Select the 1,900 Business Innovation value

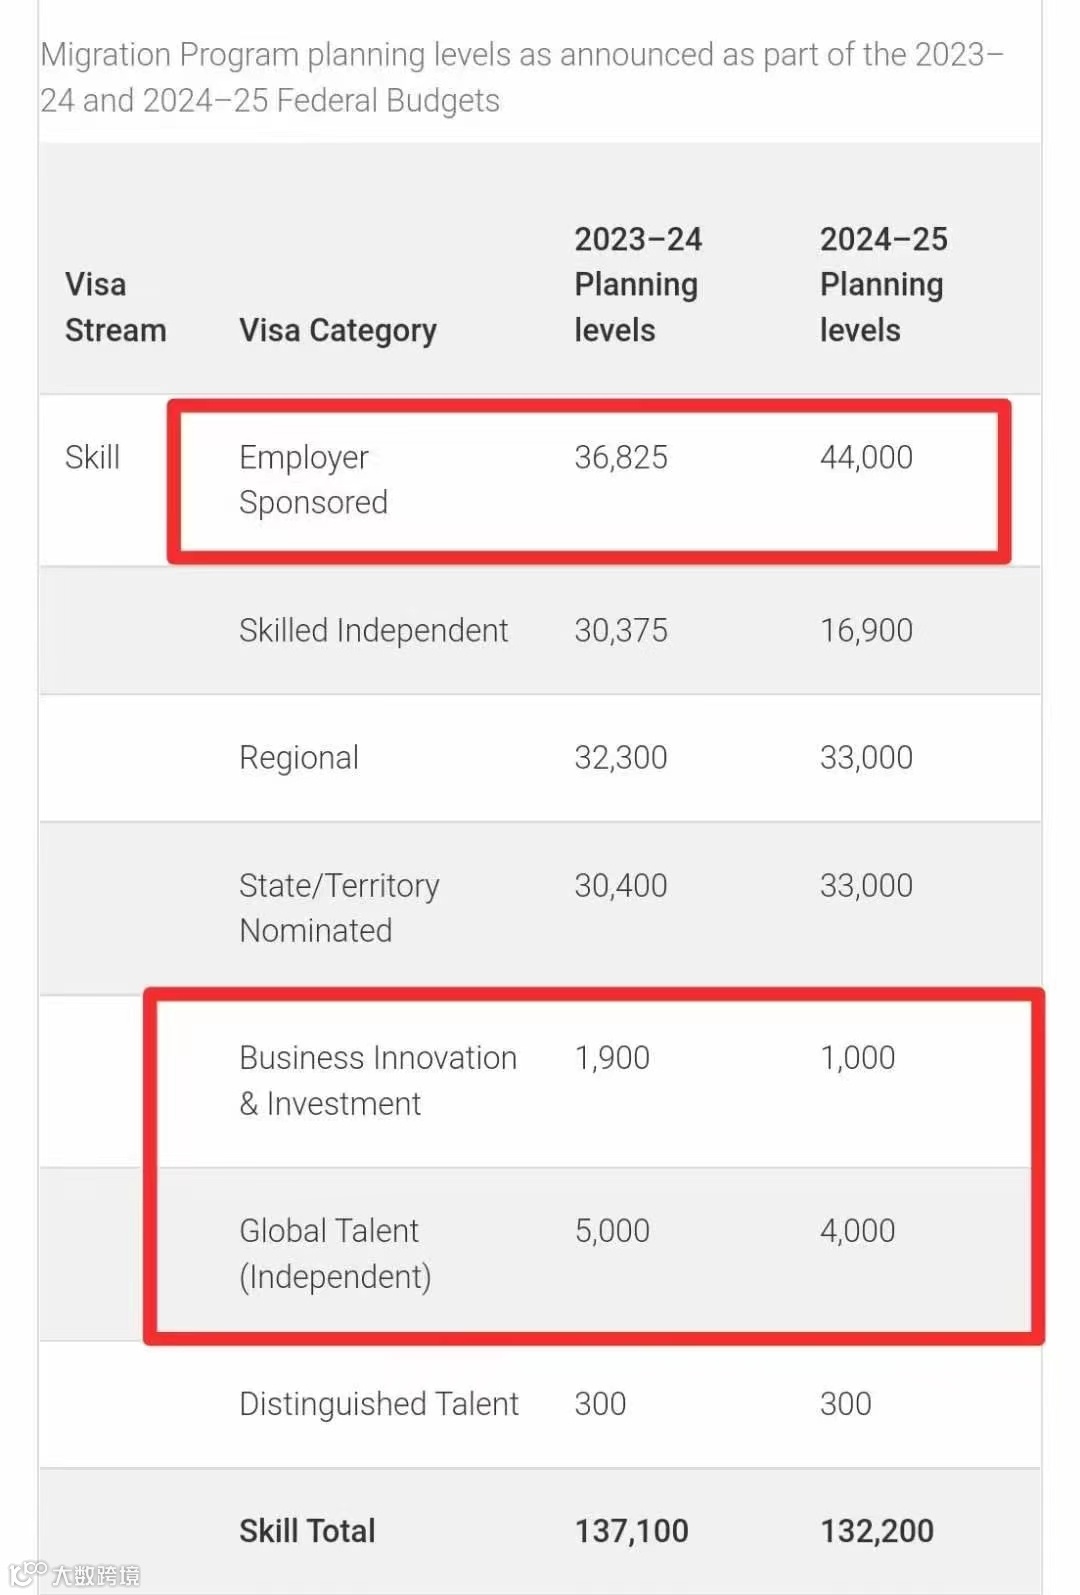coord(612,1057)
